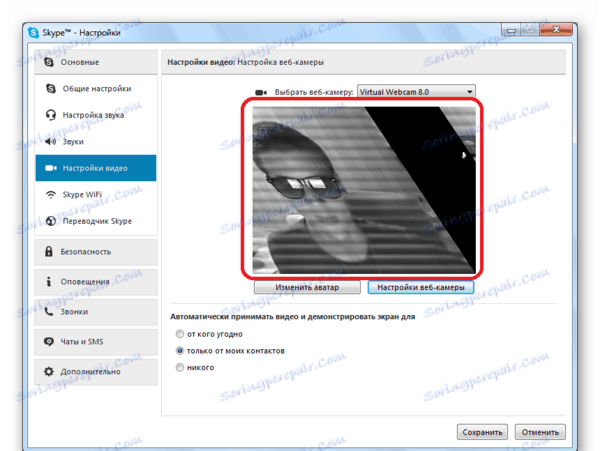Select the 'только от моих контактов' radio option
600x451 pixels.
(x=180, y=350)
